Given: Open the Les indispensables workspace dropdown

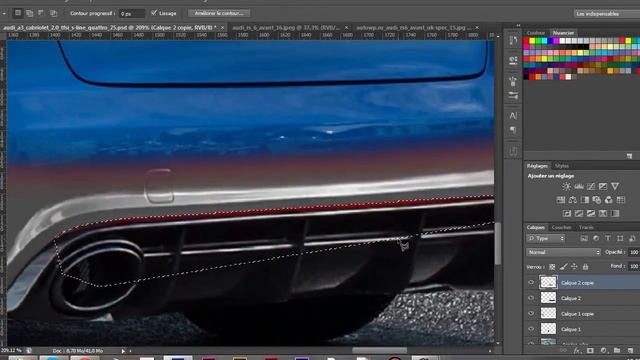Looking at the screenshot, I should (x=607, y=13).
